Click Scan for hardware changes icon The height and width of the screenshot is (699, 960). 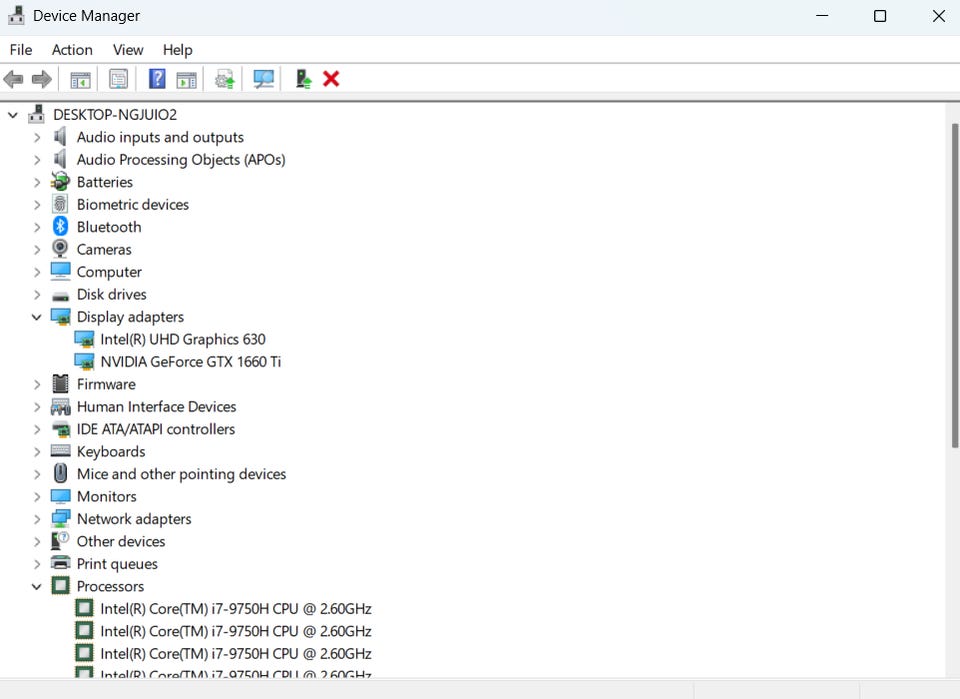pyautogui.click(x=263, y=79)
